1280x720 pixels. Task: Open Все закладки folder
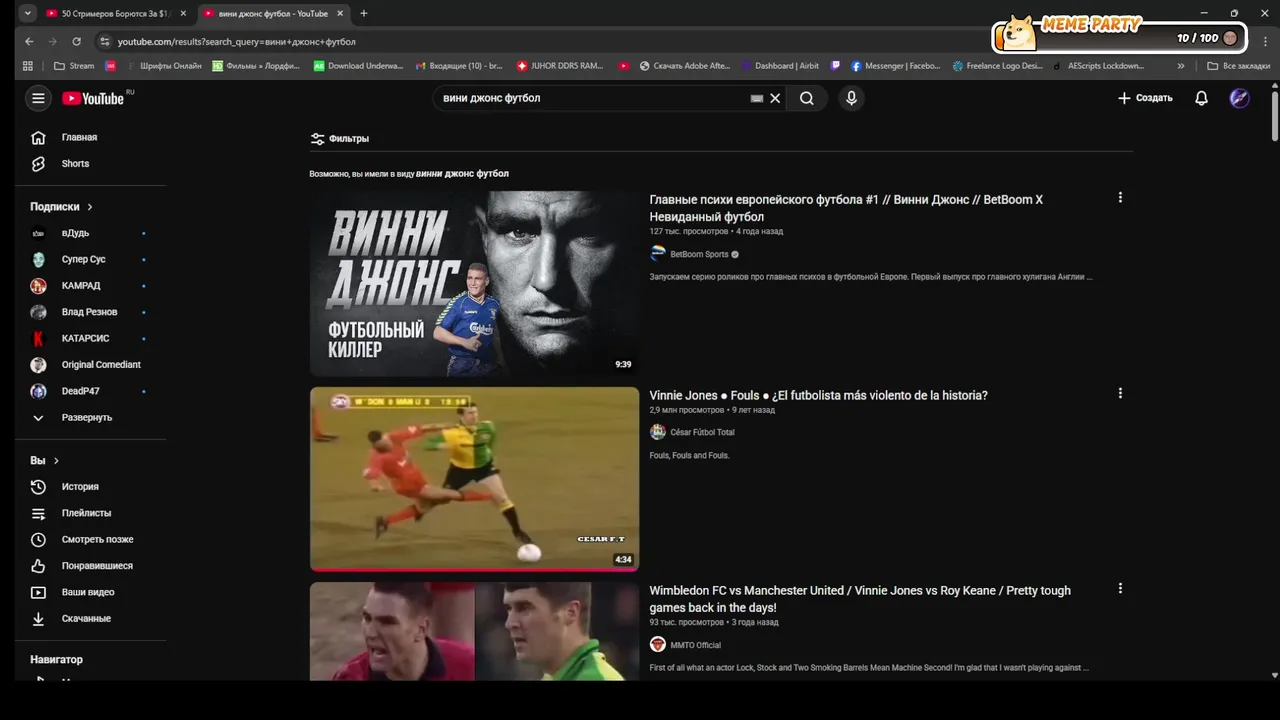tap(1238, 66)
